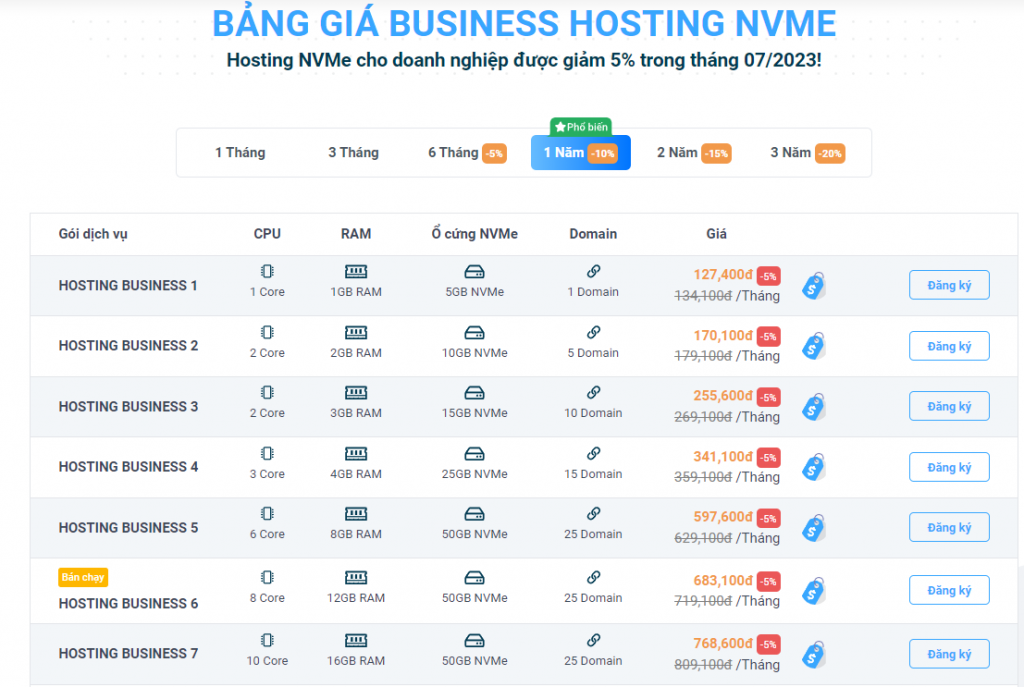1024x687 pixels.
Task: Click the Ổ cứng NVMe column header
Action: (x=475, y=234)
